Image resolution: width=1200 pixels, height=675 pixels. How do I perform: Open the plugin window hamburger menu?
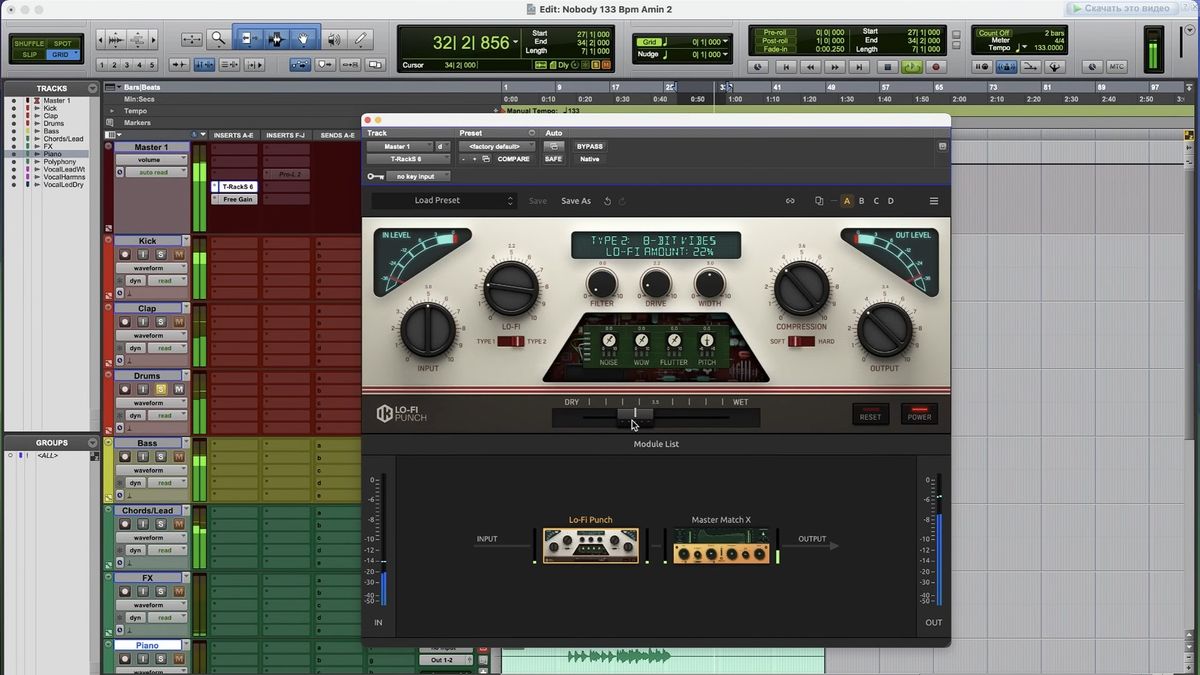(934, 200)
